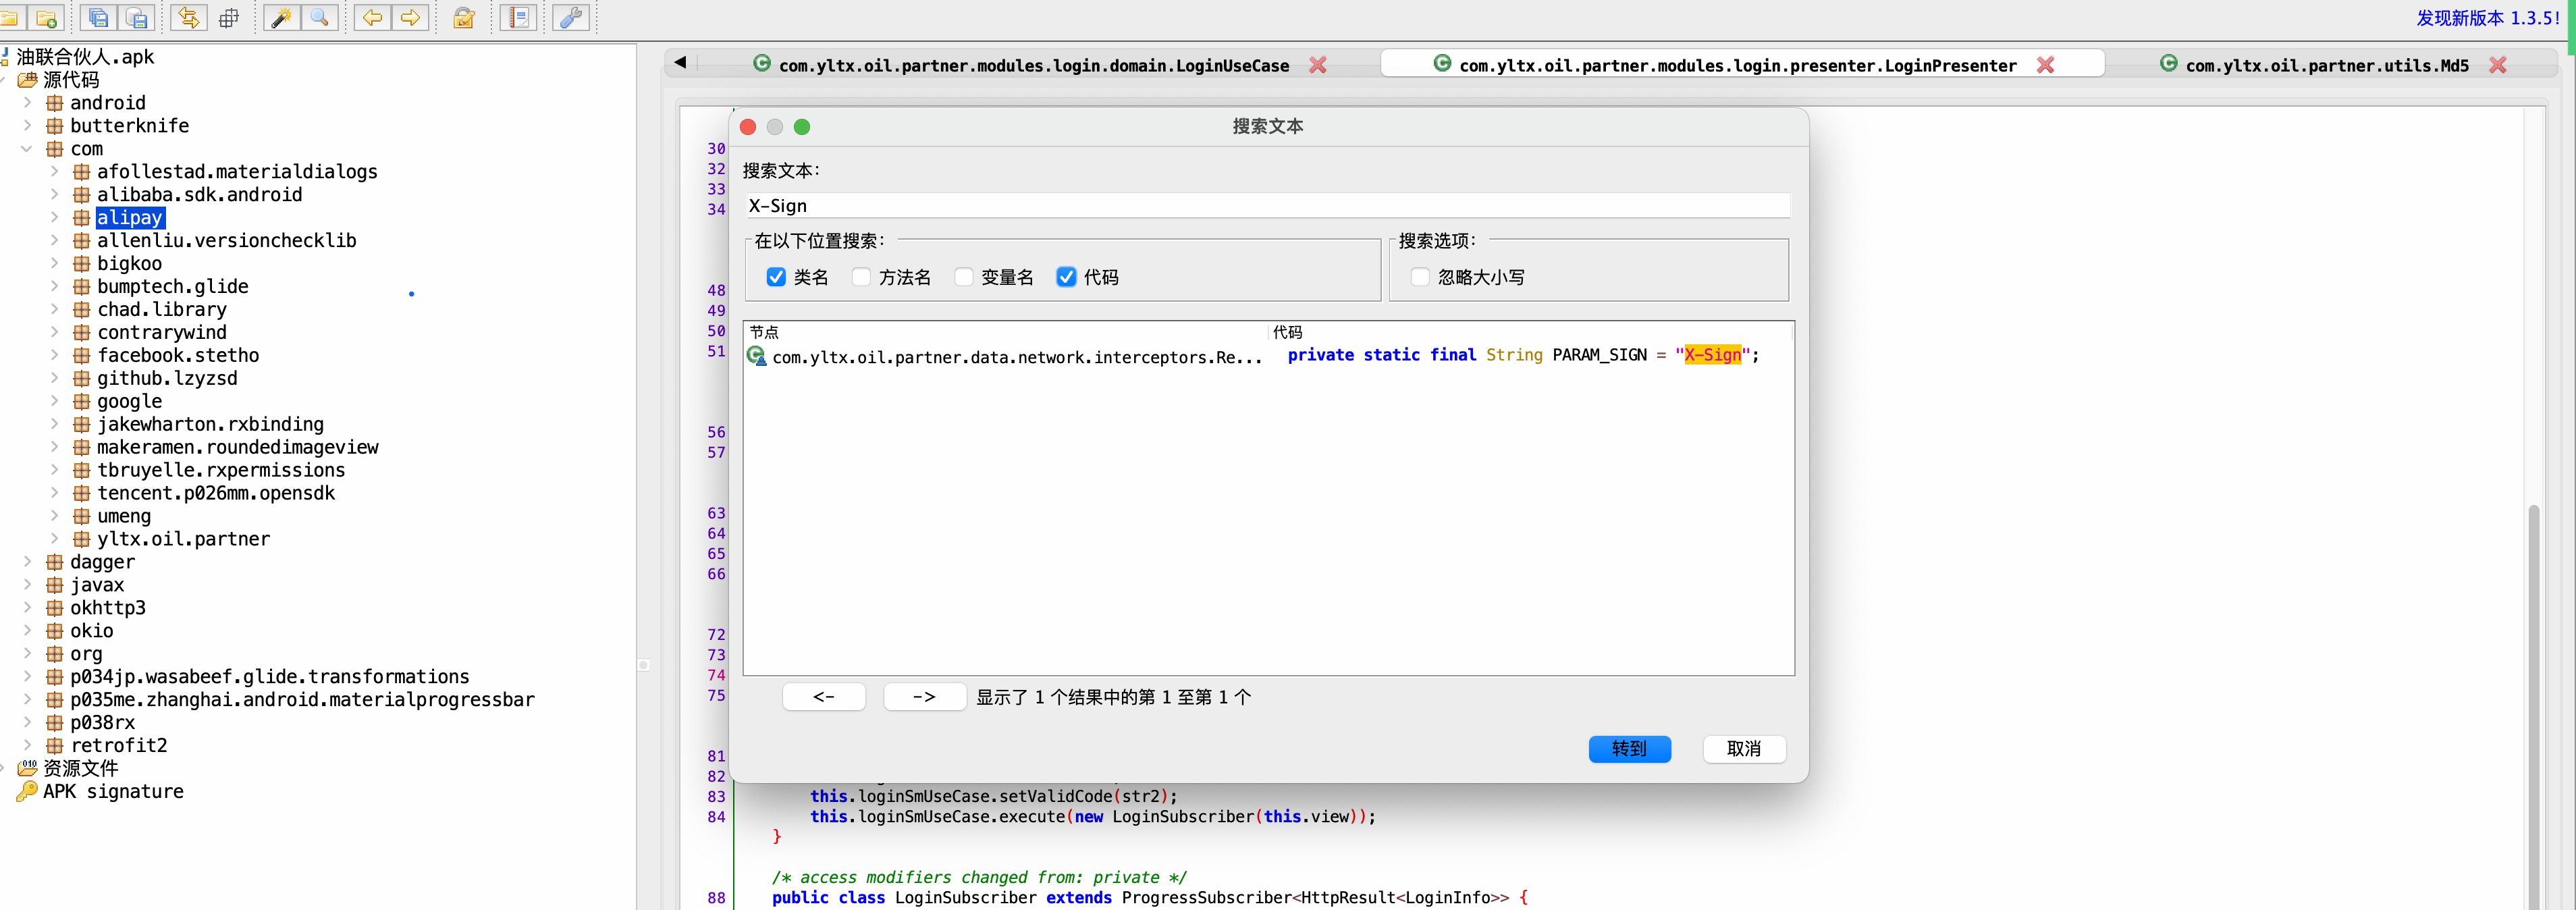Screen dimensions: 2576x910
Task: Uncheck the 类名 search option
Action: pos(777,277)
